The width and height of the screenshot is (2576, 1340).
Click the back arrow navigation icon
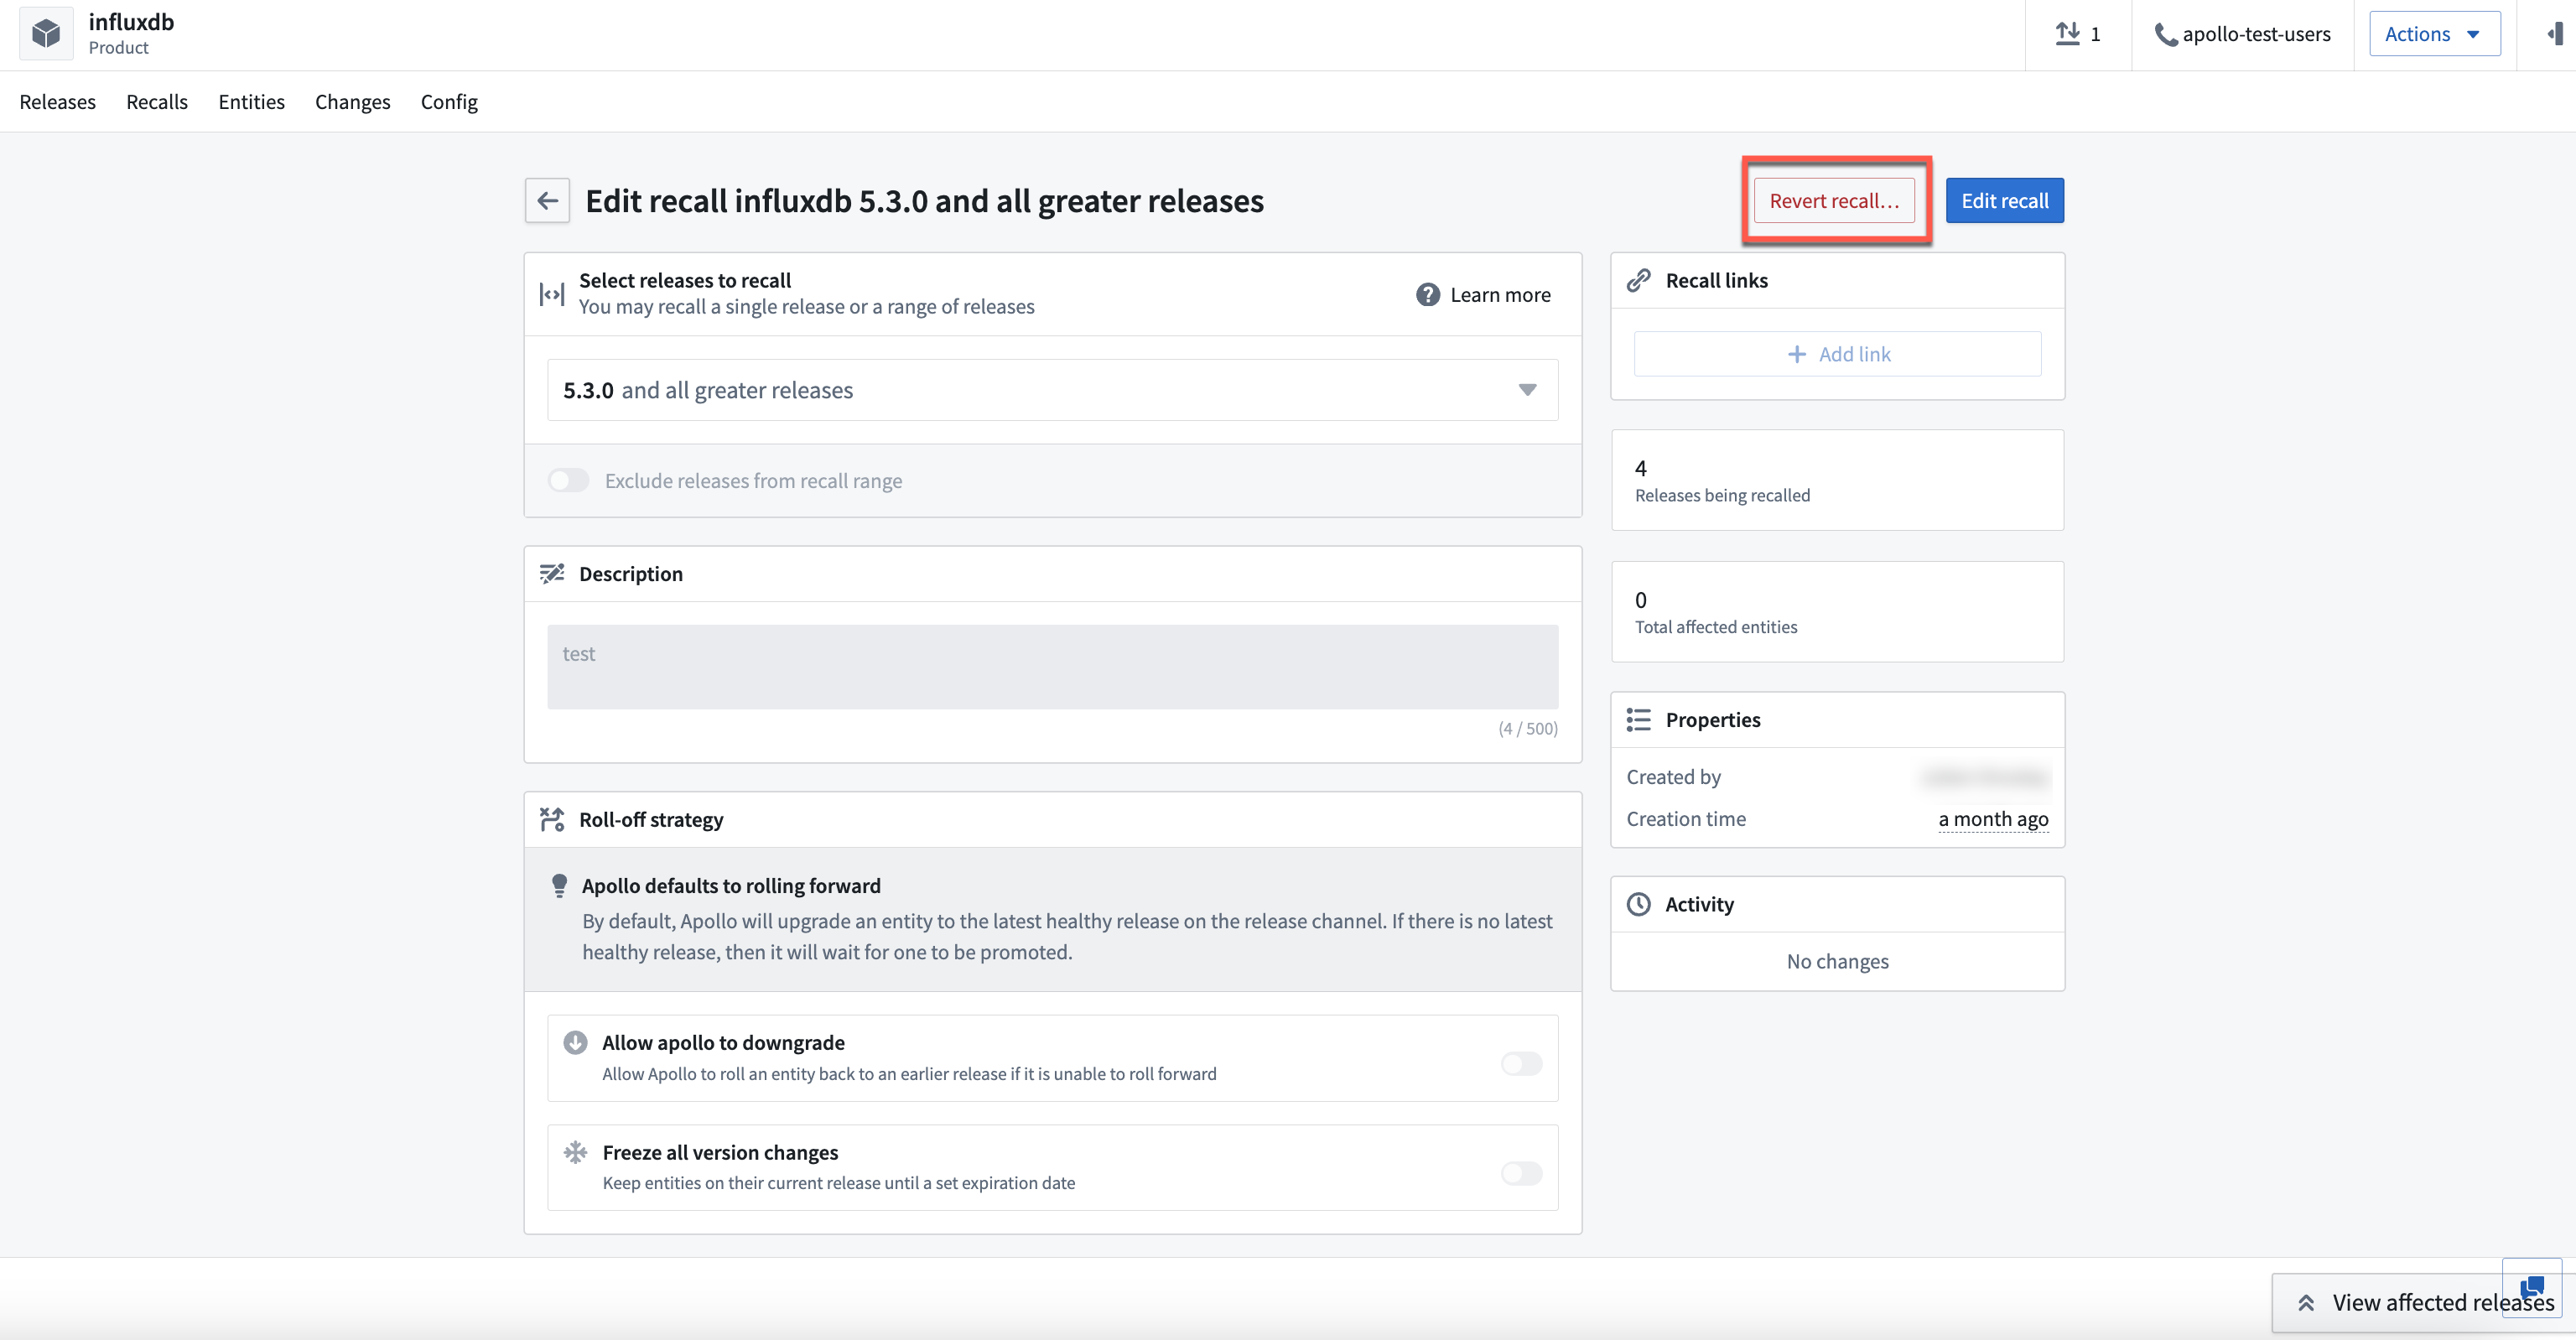[x=547, y=200]
